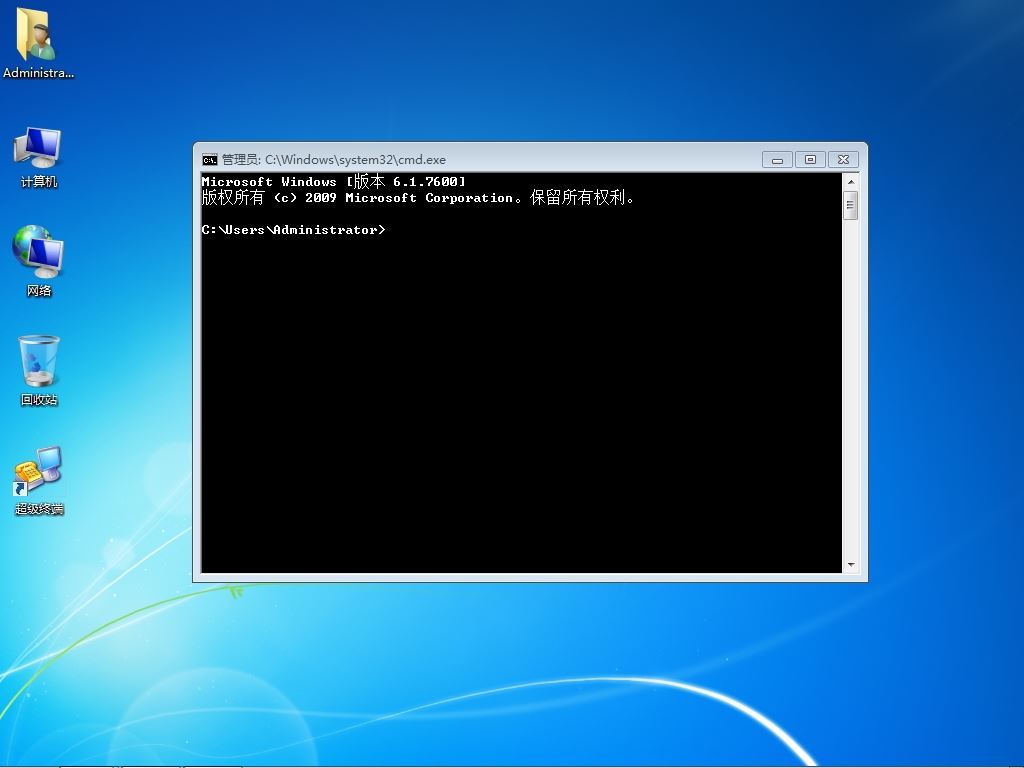Click the cmd.exe title bar text
This screenshot has height=768, width=1024.
pos(334,159)
